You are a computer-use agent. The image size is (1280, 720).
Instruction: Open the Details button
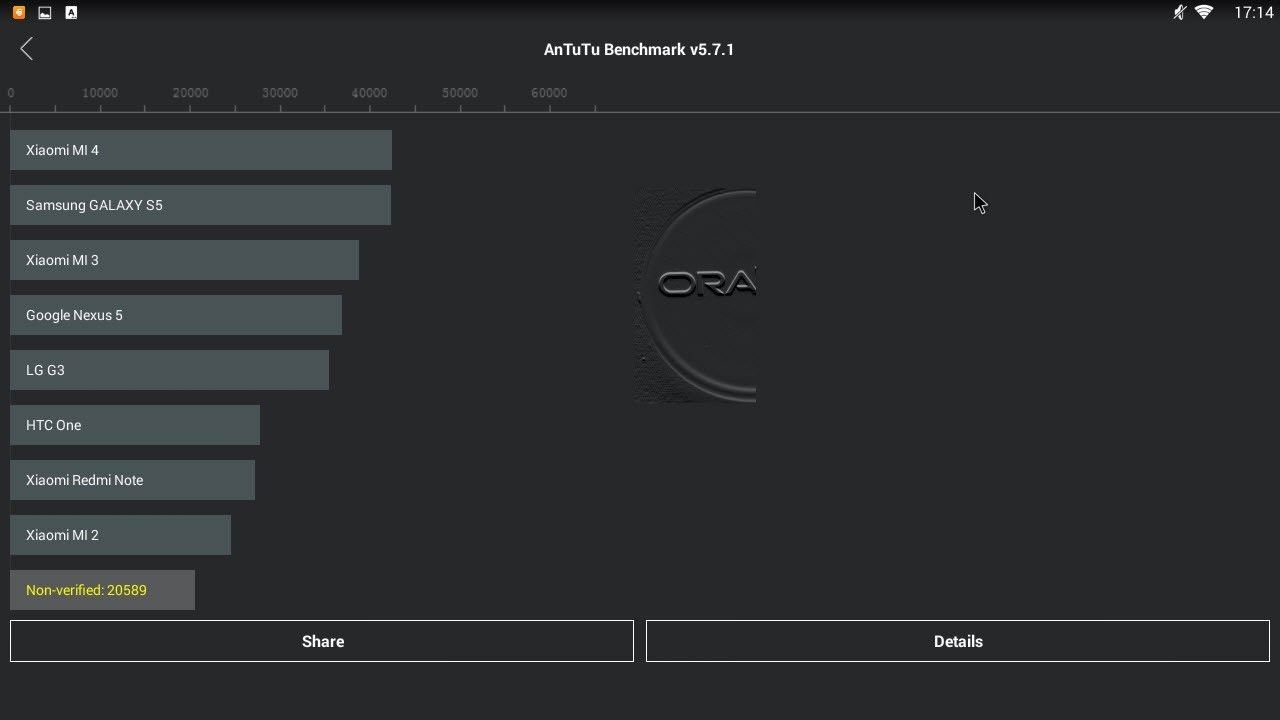pyautogui.click(x=958, y=641)
